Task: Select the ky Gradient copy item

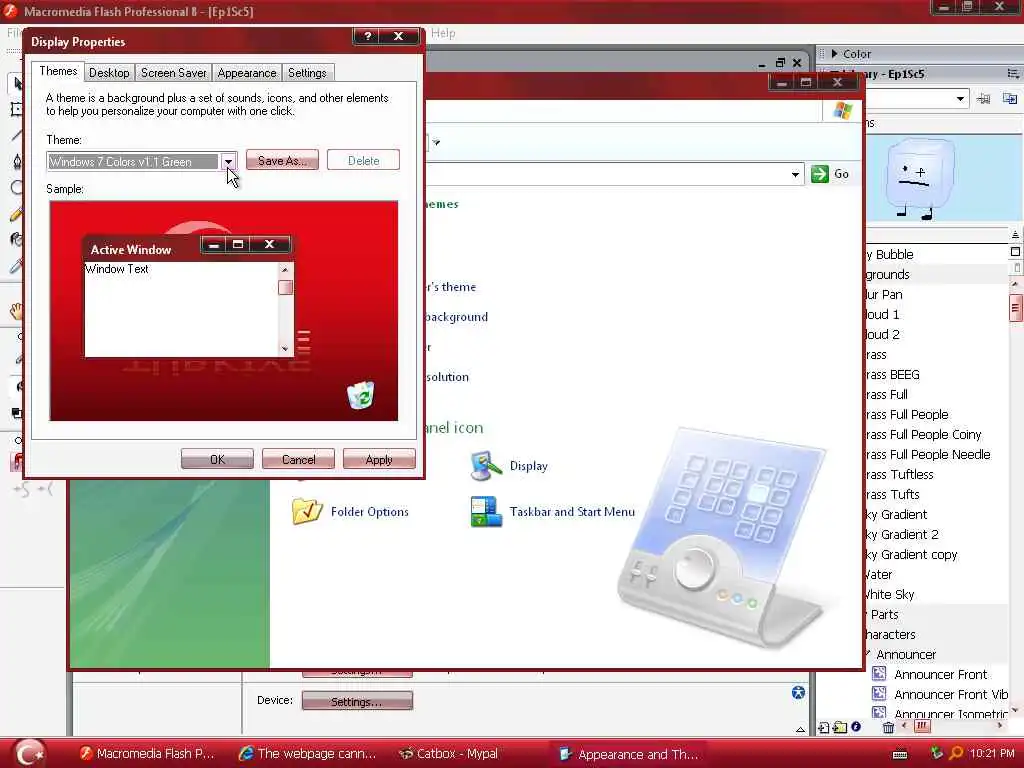Action: click(912, 554)
